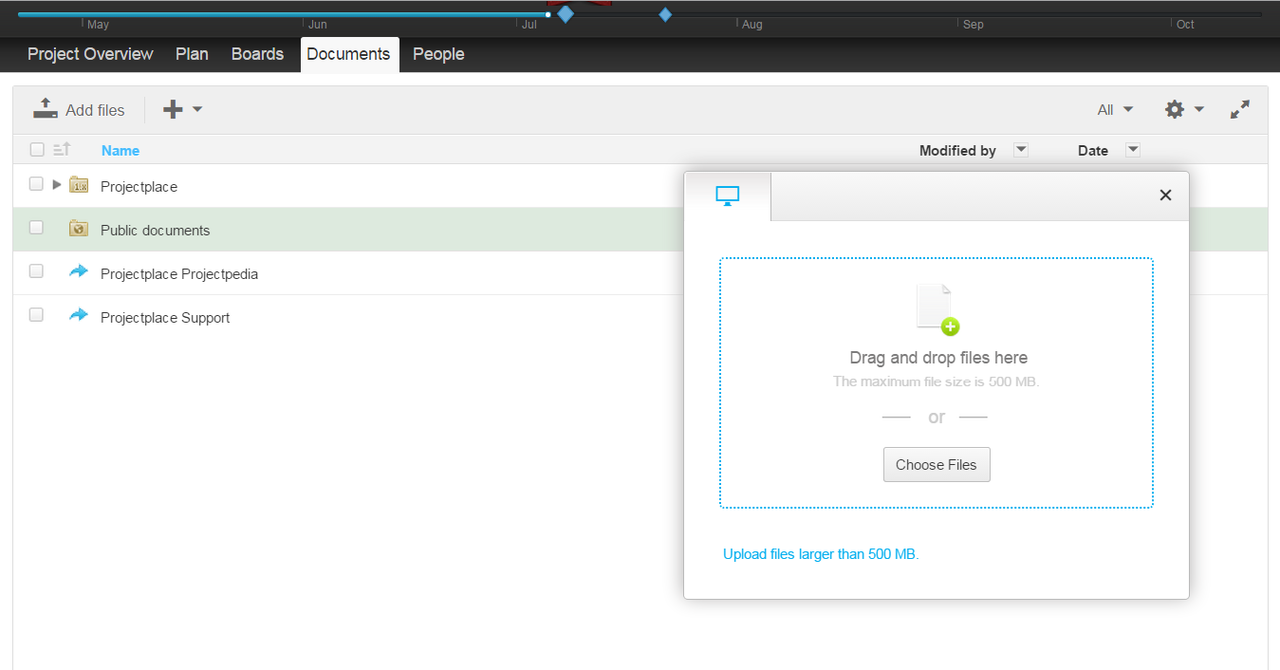Open the gear settings menu

coord(1184,109)
